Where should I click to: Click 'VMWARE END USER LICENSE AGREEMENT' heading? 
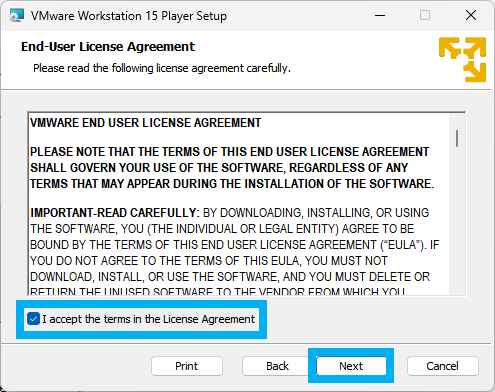click(x=146, y=123)
